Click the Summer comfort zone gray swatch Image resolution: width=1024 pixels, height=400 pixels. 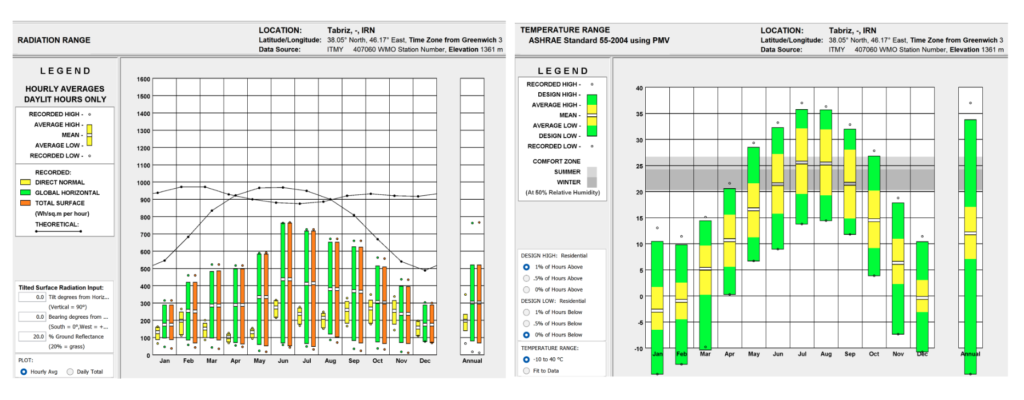(592, 171)
